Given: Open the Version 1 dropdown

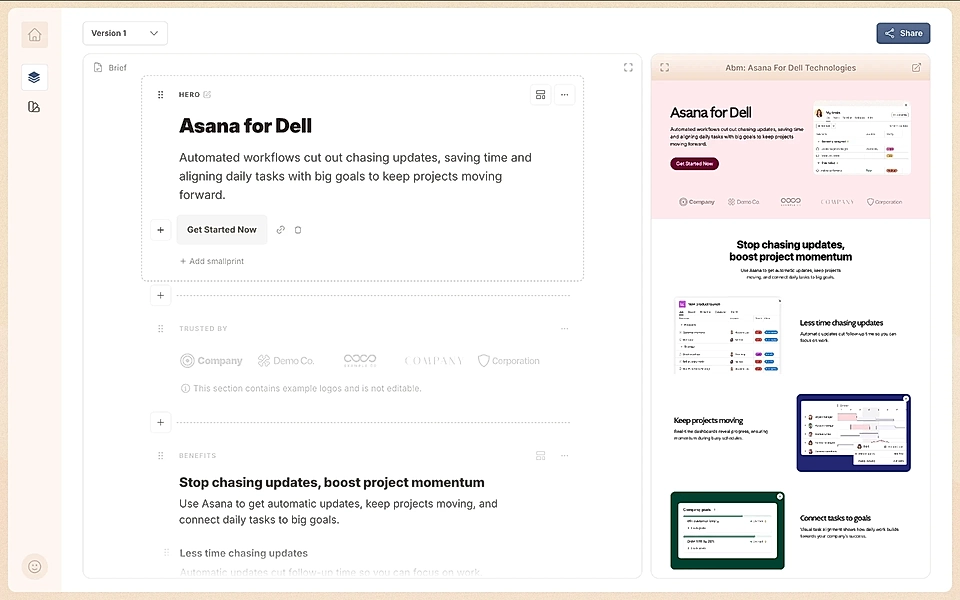Looking at the screenshot, I should click(125, 32).
